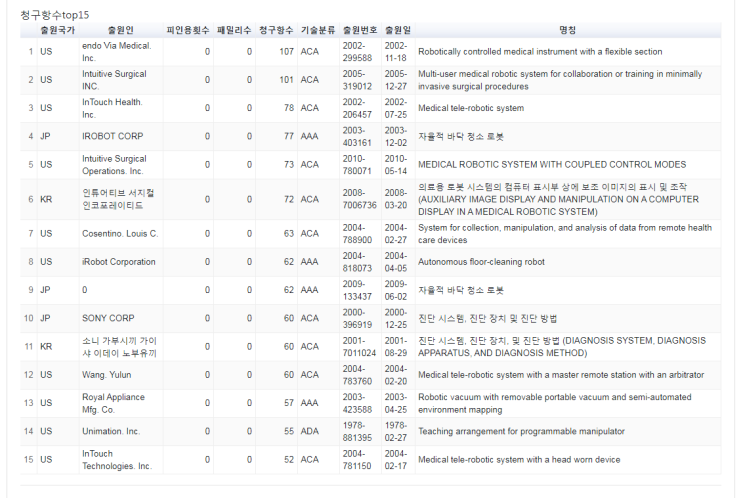Click the 명칭 column header

(568, 30)
